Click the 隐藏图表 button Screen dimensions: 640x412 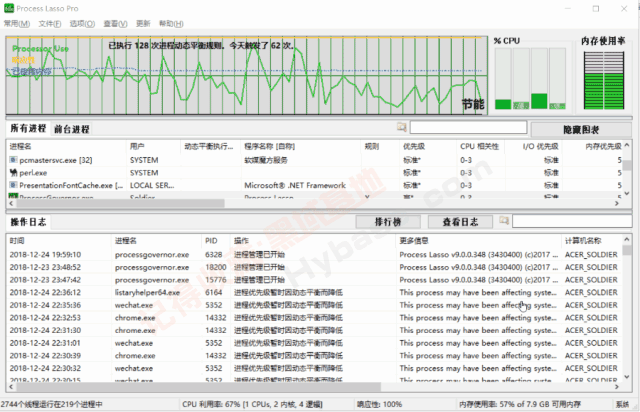pyautogui.click(x=581, y=130)
